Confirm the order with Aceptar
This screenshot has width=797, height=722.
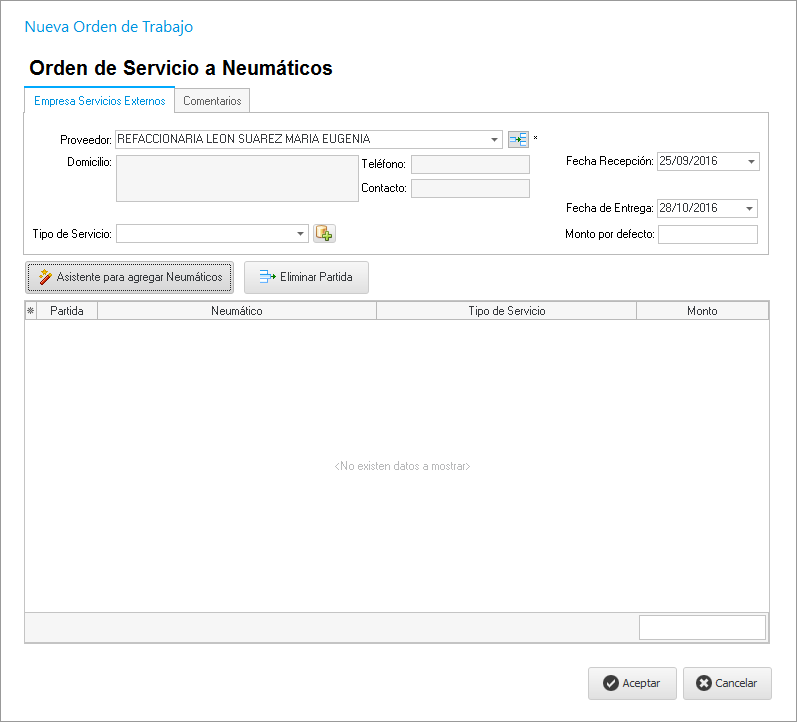click(x=632, y=683)
